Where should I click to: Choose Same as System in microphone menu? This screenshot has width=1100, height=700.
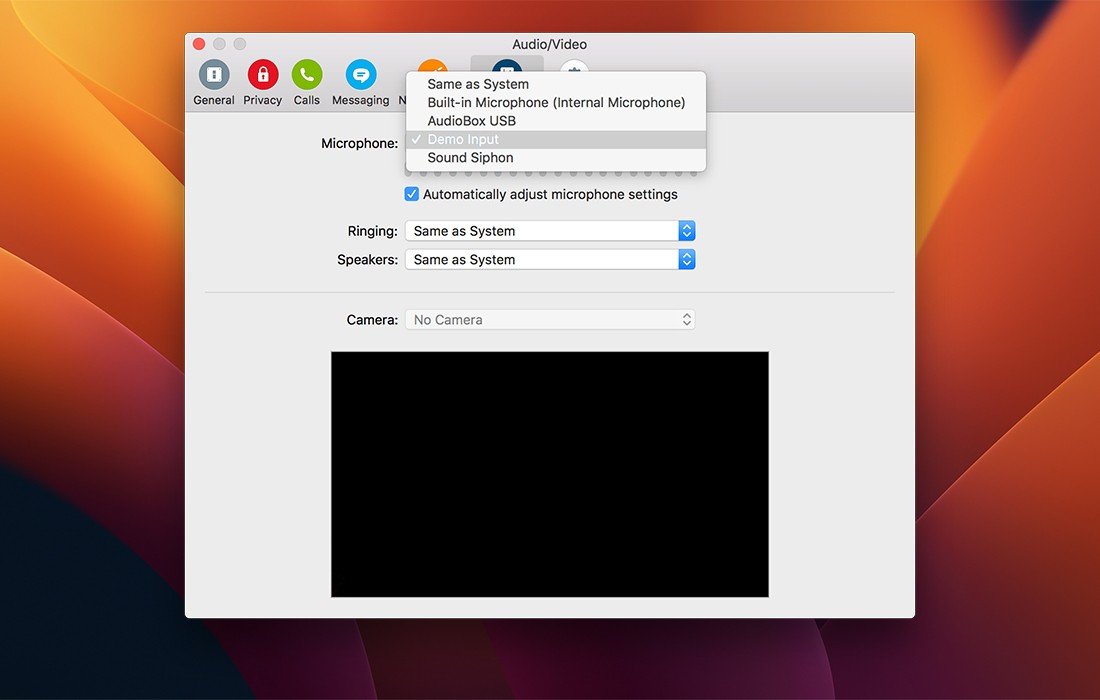[x=478, y=84]
